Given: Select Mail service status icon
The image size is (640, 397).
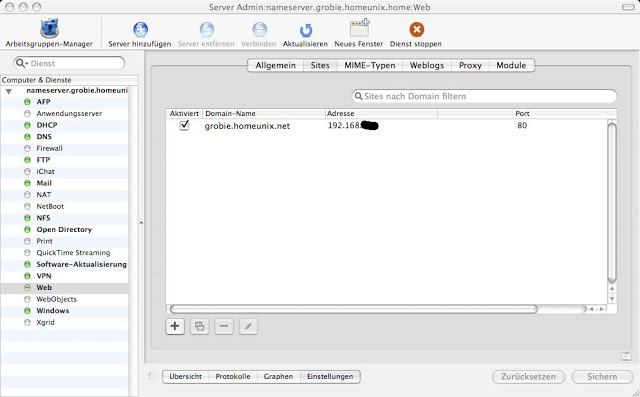Looking at the screenshot, I should tap(27, 183).
